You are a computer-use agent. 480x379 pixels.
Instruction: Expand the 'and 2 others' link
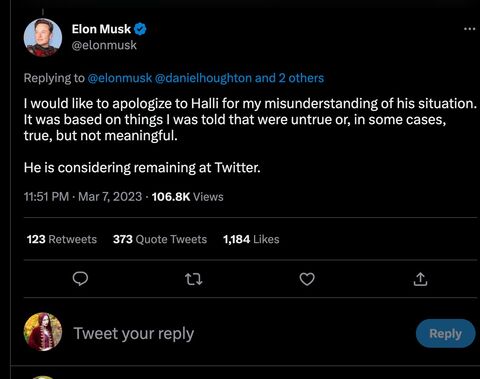pos(289,78)
